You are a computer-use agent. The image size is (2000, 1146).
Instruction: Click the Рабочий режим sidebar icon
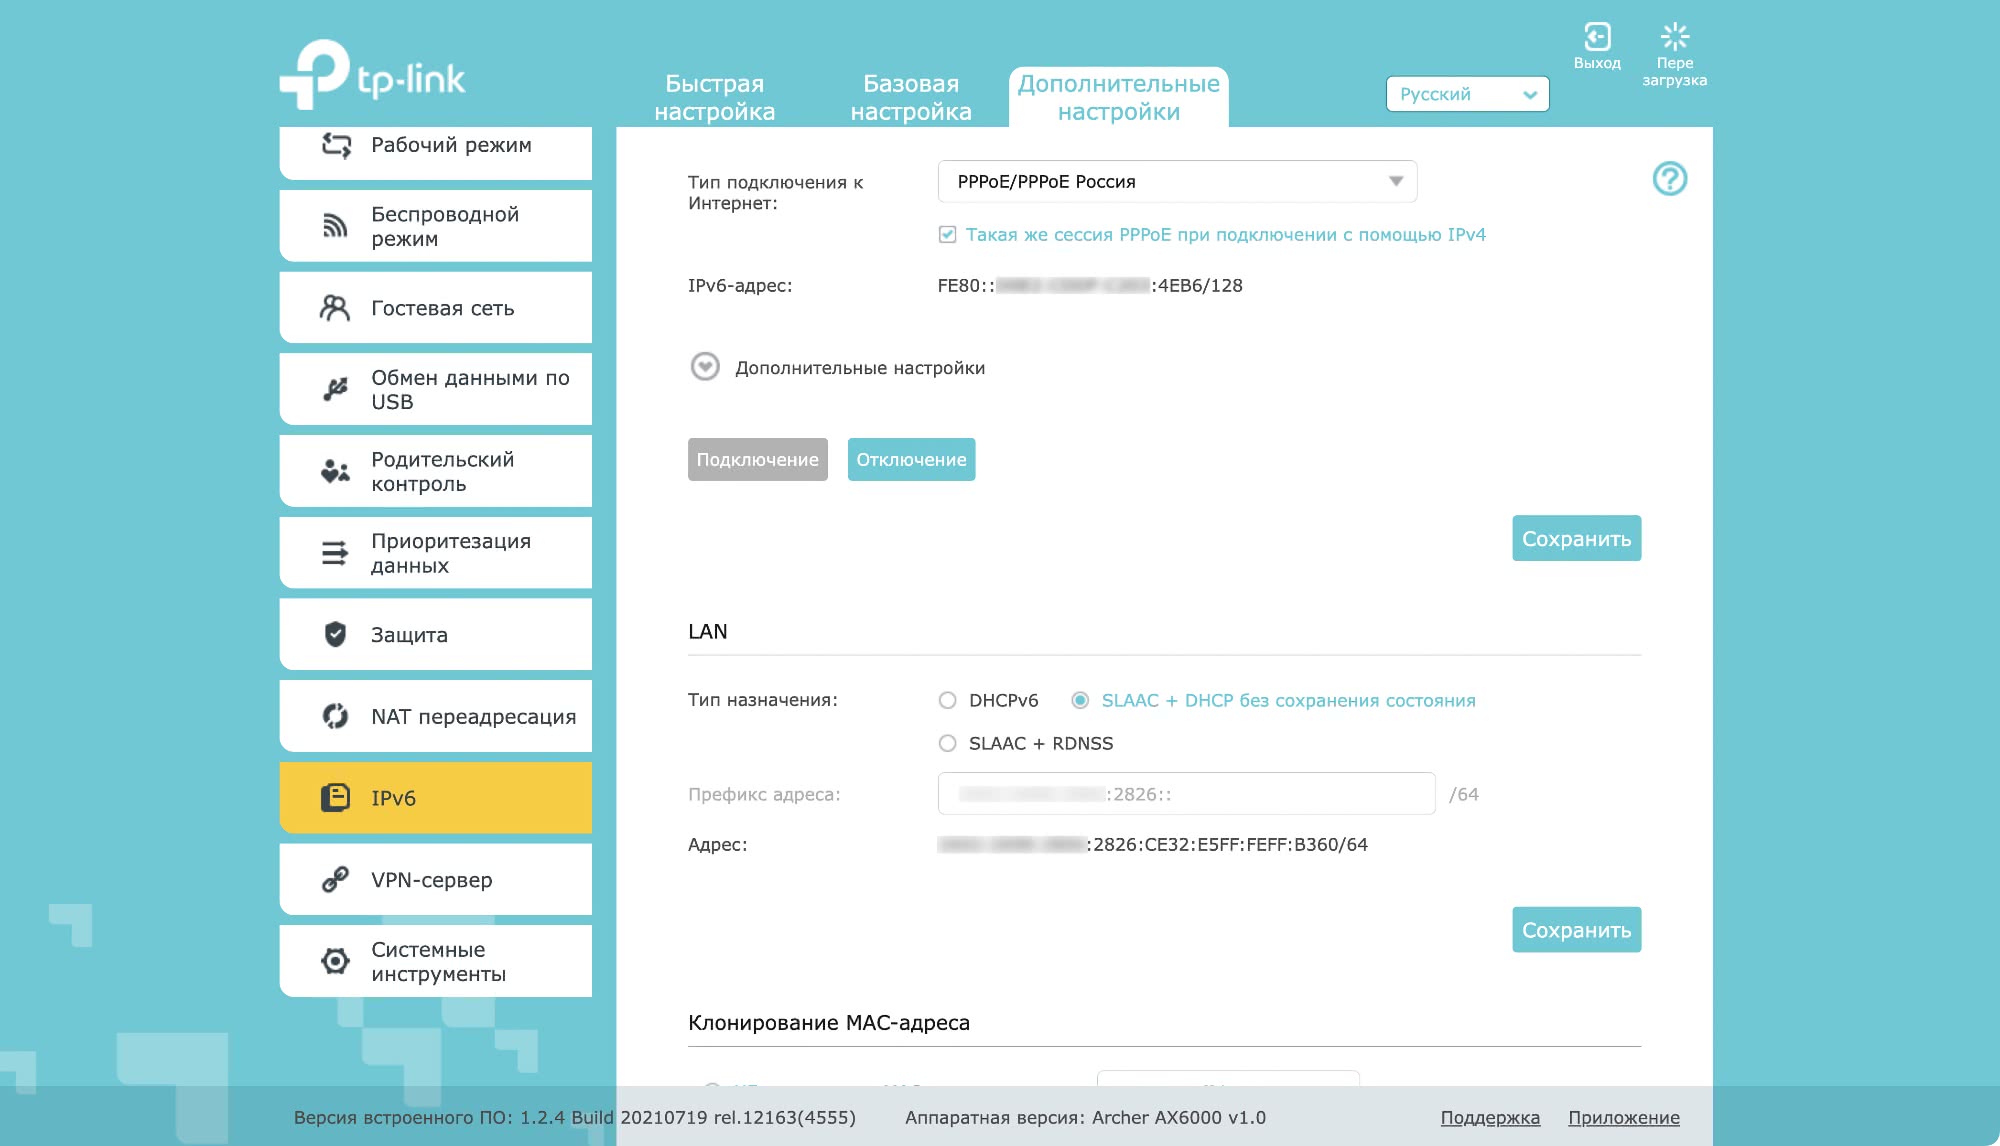(336, 145)
